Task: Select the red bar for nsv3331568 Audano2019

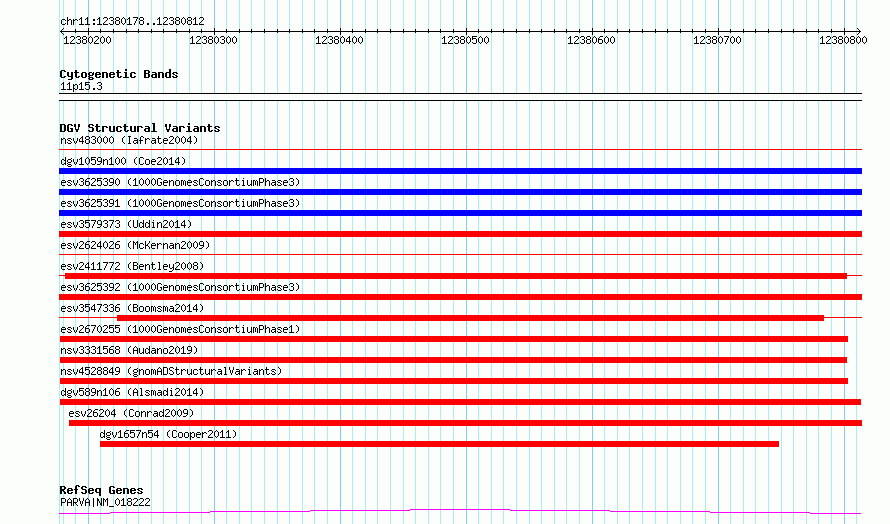Action: (453, 360)
